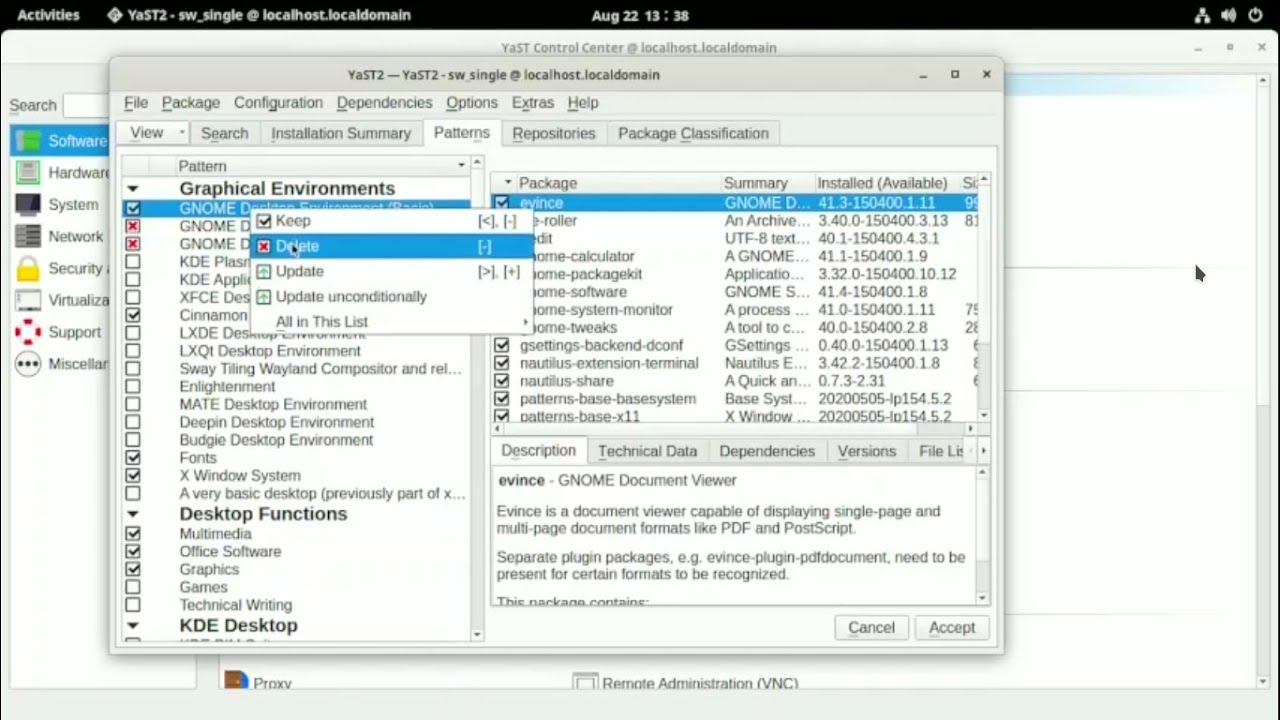This screenshot has height=720, width=1280.
Task: Click the Accept button
Action: pos(951,627)
